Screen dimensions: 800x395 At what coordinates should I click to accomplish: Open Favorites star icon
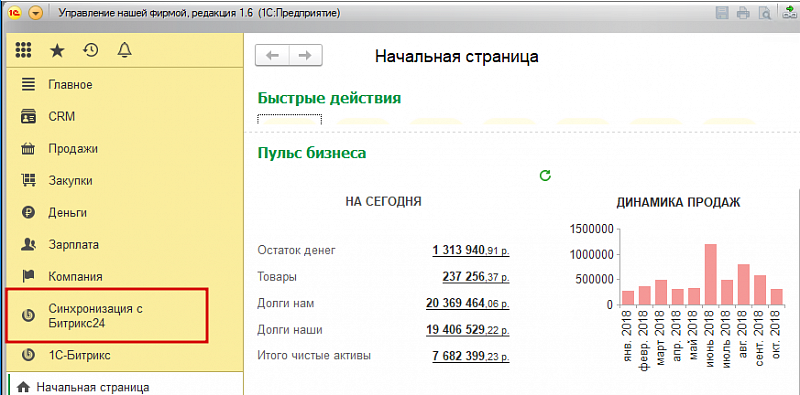coord(57,50)
